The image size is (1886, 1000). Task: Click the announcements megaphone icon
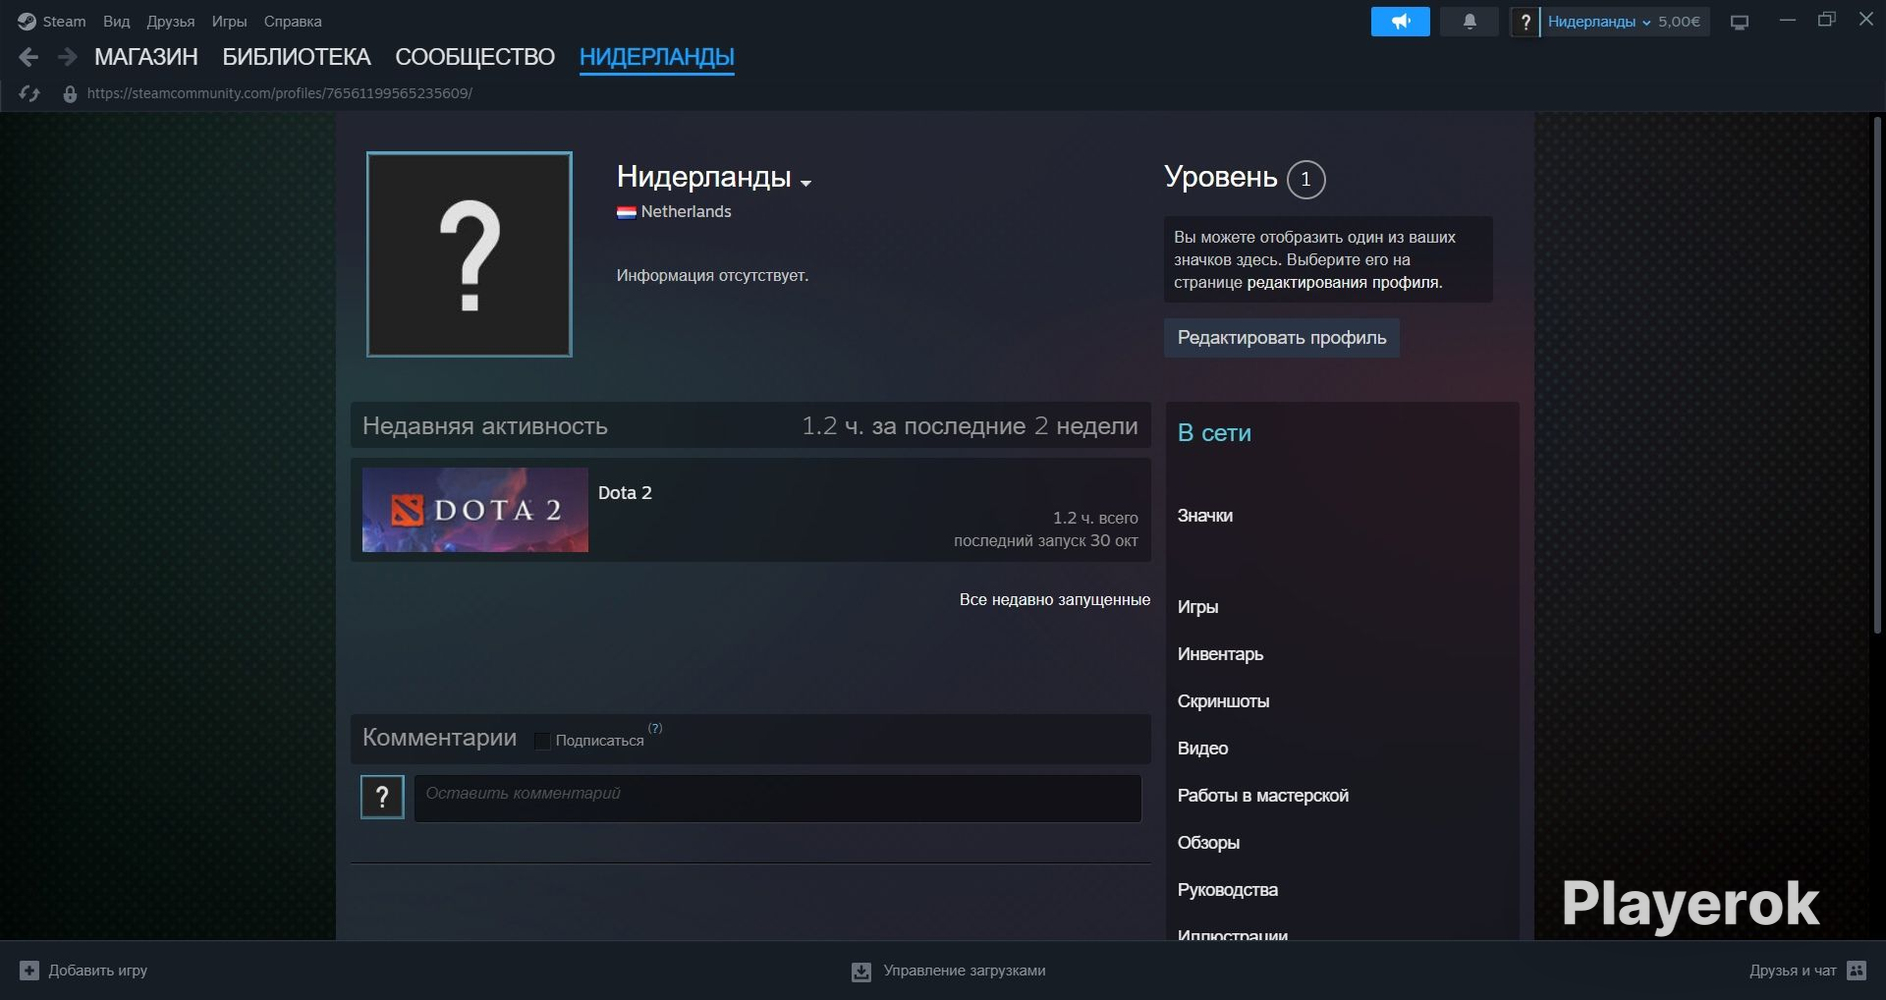(x=1400, y=22)
